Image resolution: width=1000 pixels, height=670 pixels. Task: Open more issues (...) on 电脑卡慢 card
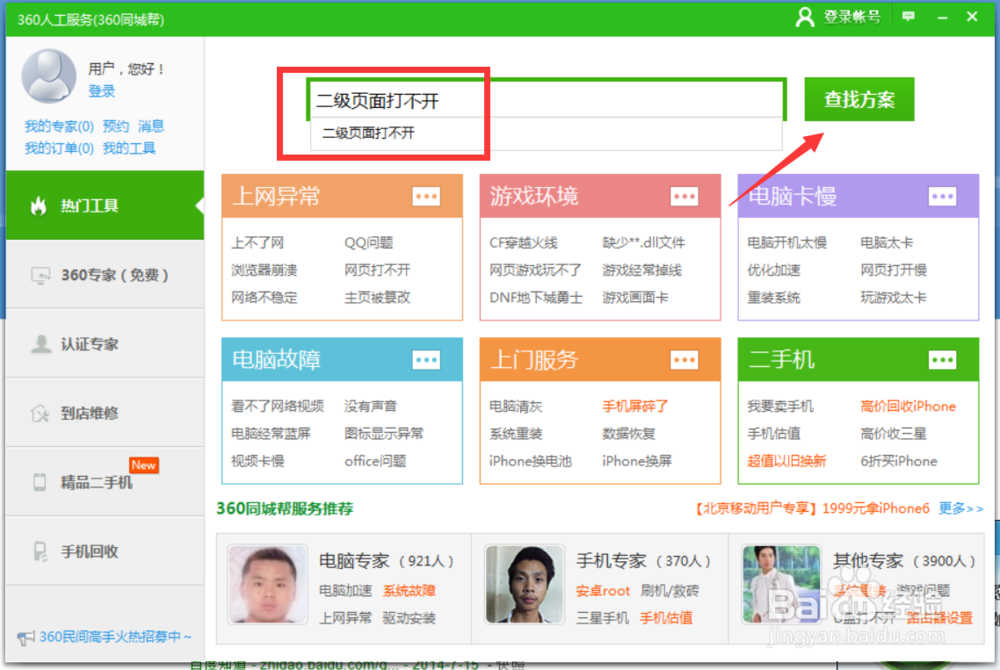(942, 196)
